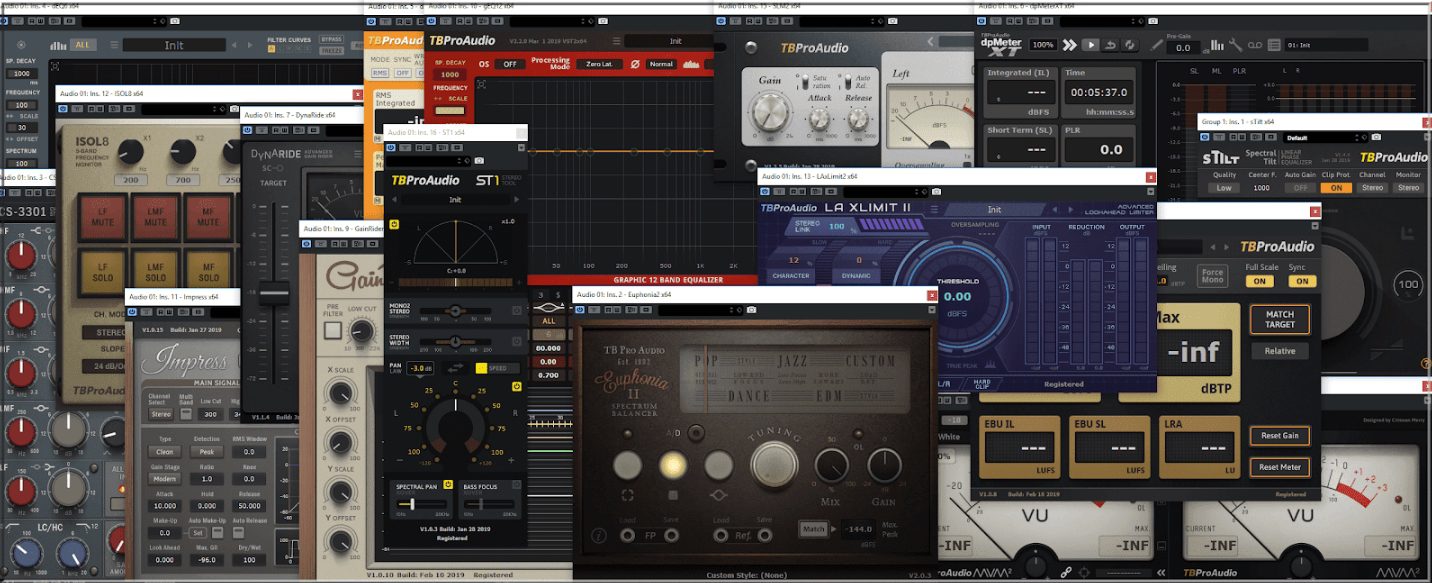Screen dimensions: 1432x583
Task: Click the spectrum bars icon in dEQ6
Action: point(58,45)
